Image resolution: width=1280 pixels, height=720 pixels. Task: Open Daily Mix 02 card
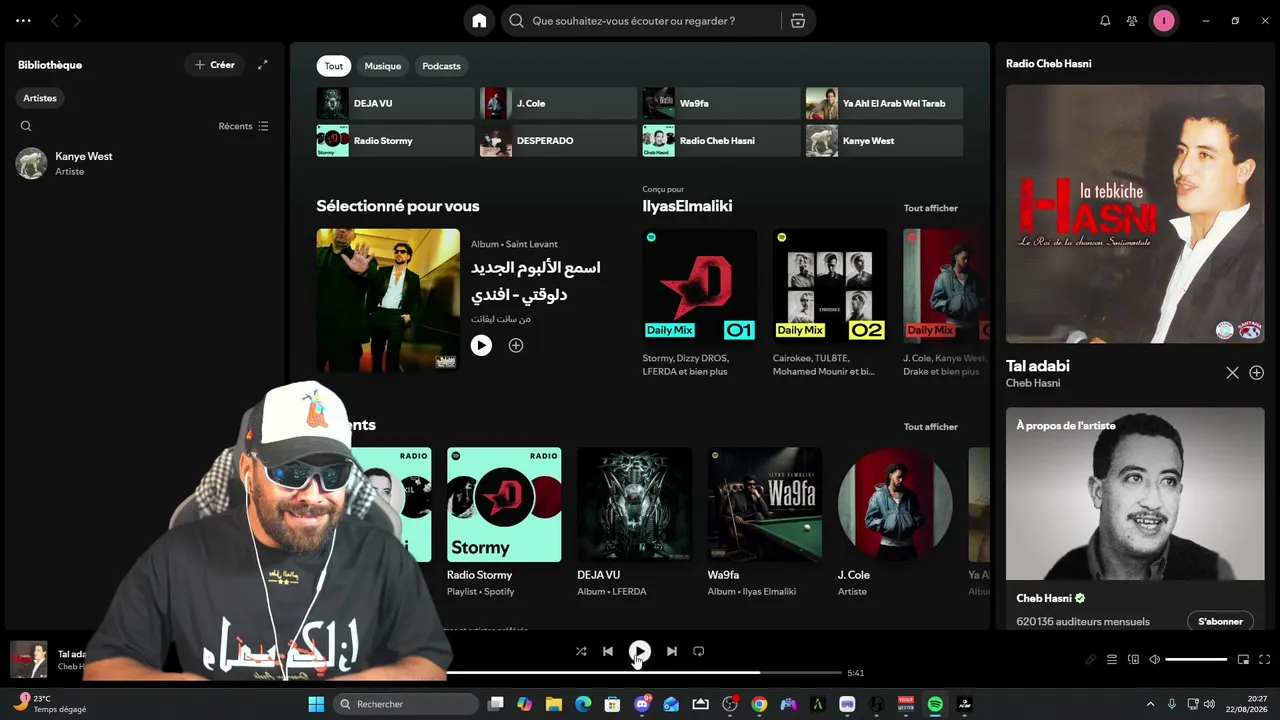coord(829,304)
